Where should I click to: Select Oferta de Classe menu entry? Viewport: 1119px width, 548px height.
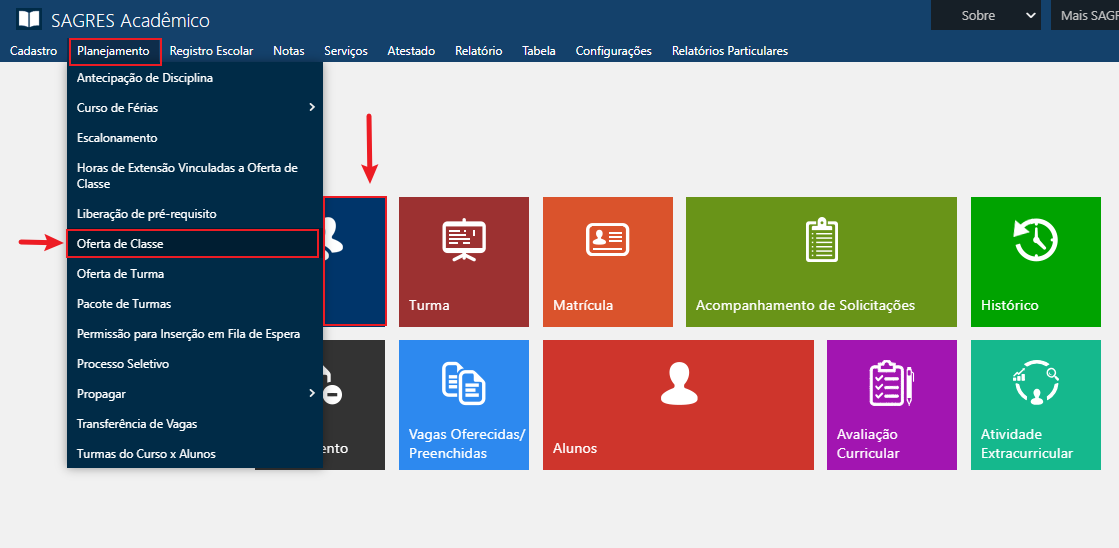[120, 244]
